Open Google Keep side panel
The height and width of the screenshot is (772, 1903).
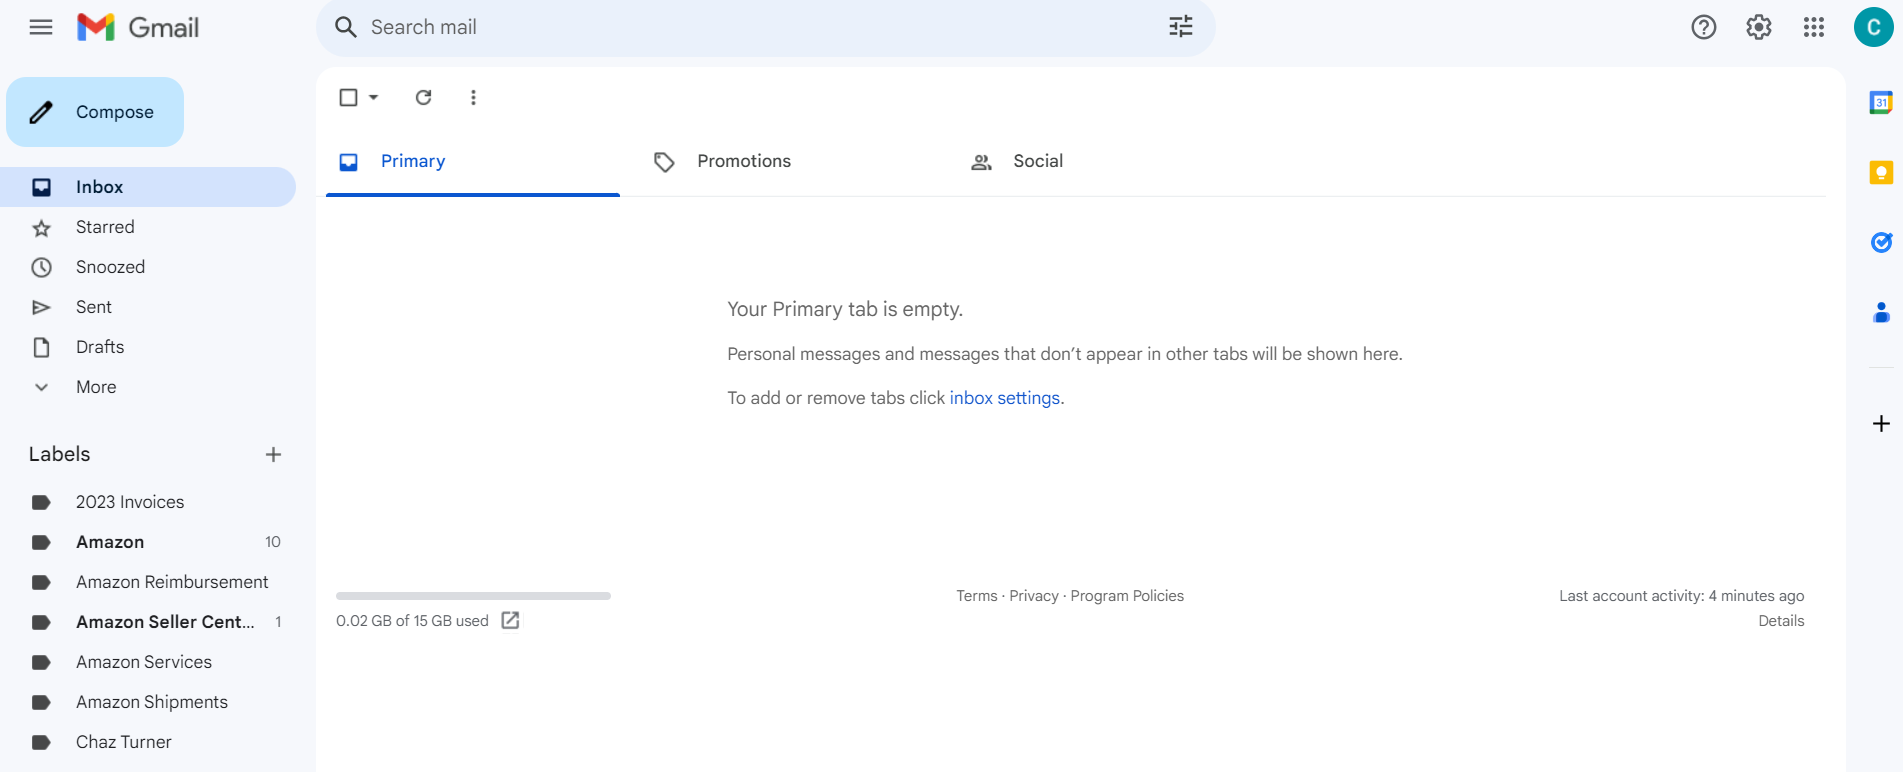(x=1881, y=173)
